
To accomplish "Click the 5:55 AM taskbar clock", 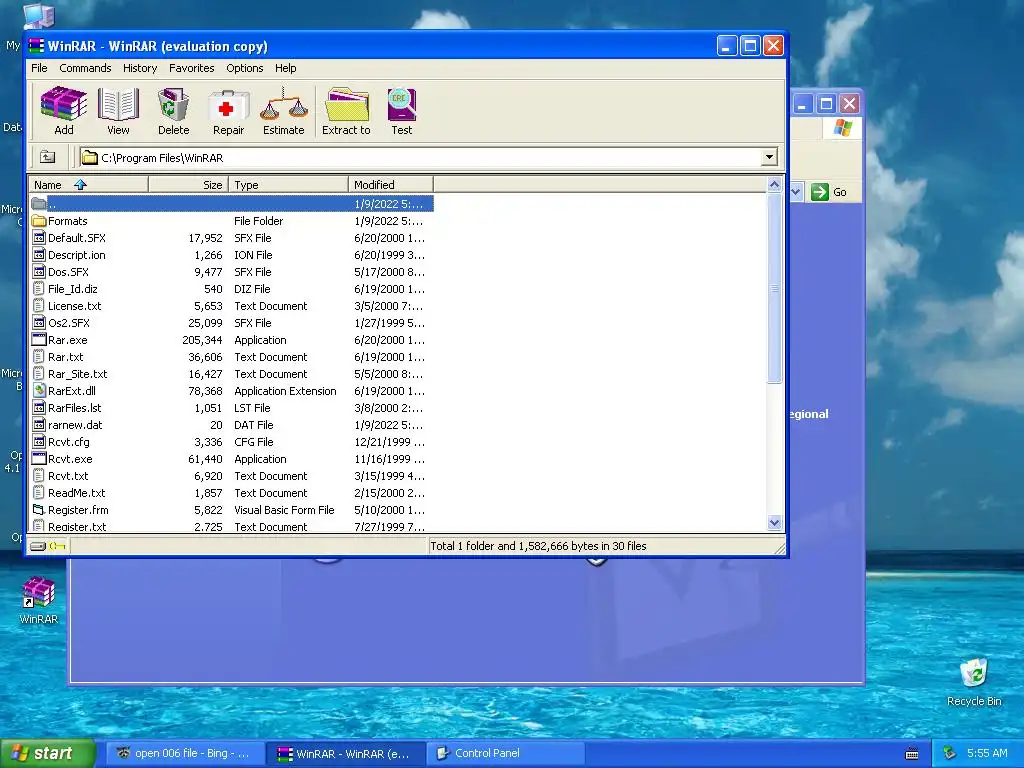I will click(x=987, y=754).
